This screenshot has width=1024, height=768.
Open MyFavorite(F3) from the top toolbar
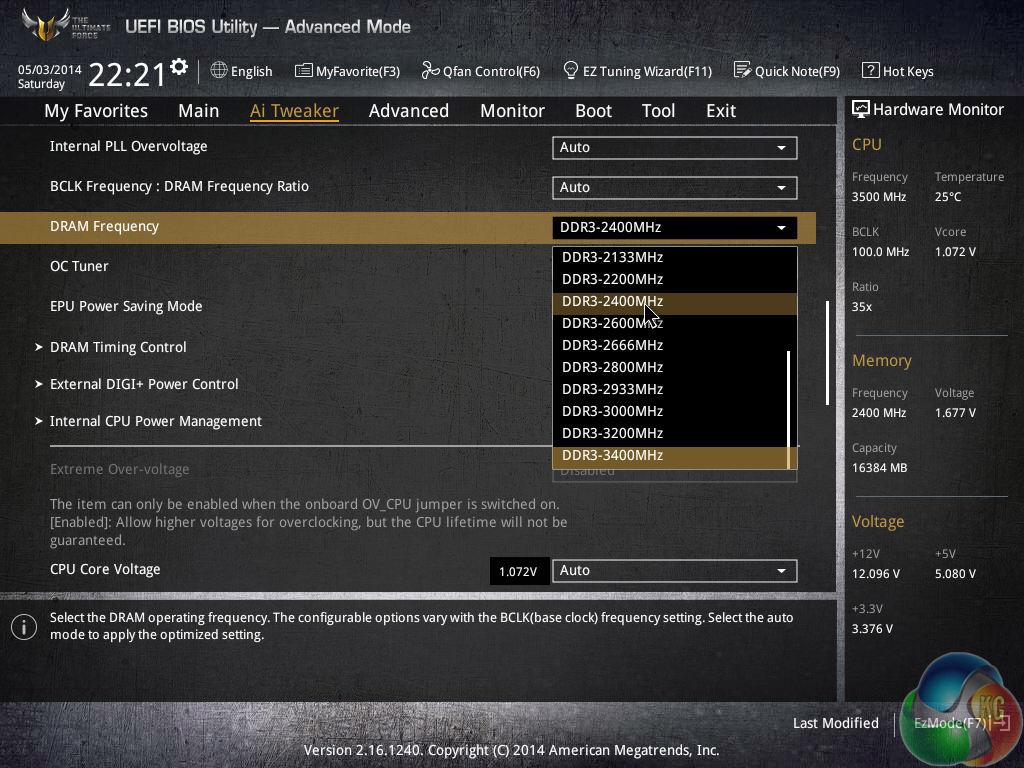pos(347,71)
